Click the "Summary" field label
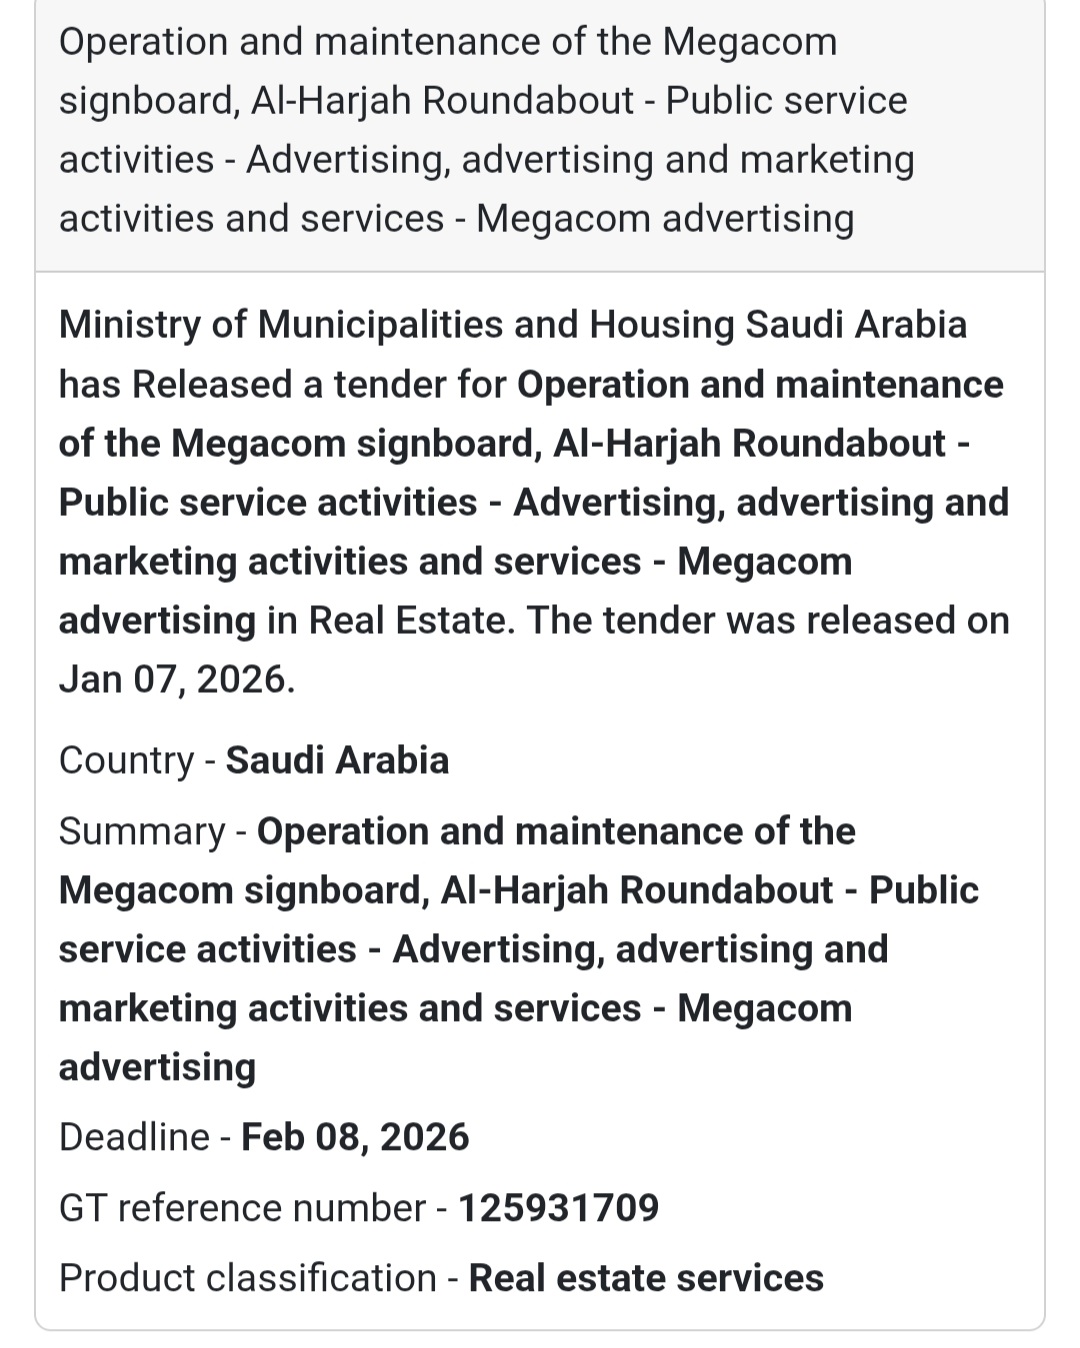This screenshot has height=1348, width=1080. pos(142,832)
